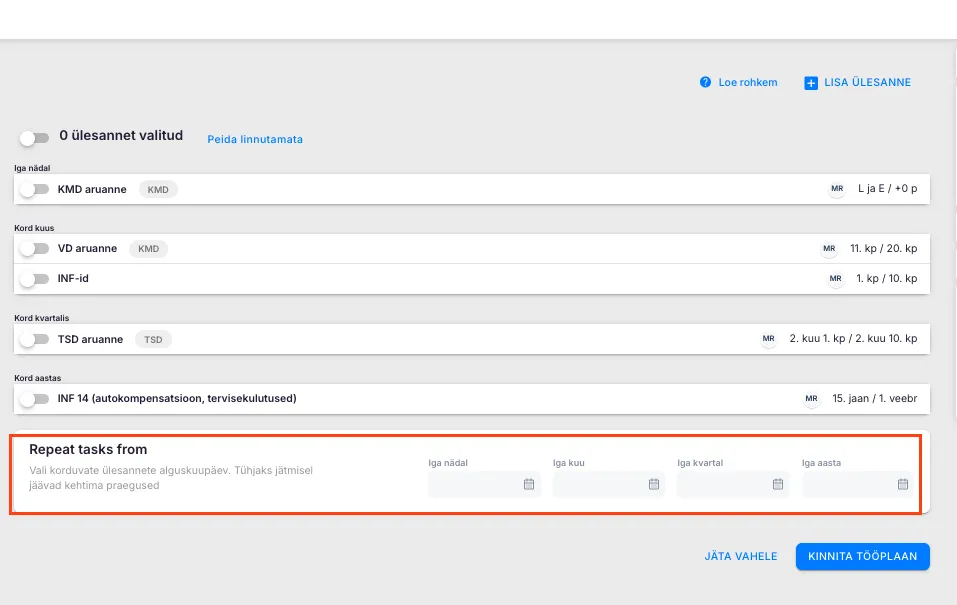The height and width of the screenshot is (605, 957).
Task: Open the Loe rohkem link
Action: tap(747, 83)
